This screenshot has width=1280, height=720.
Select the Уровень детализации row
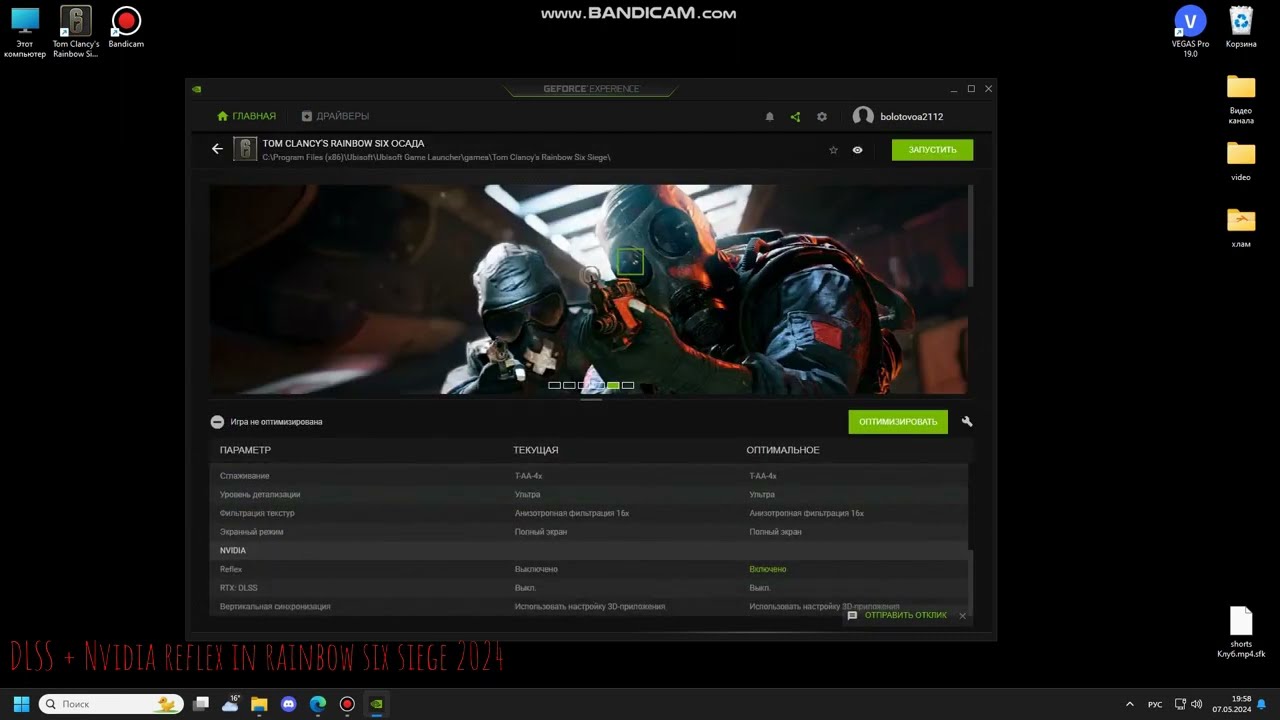tap(589, 494)
